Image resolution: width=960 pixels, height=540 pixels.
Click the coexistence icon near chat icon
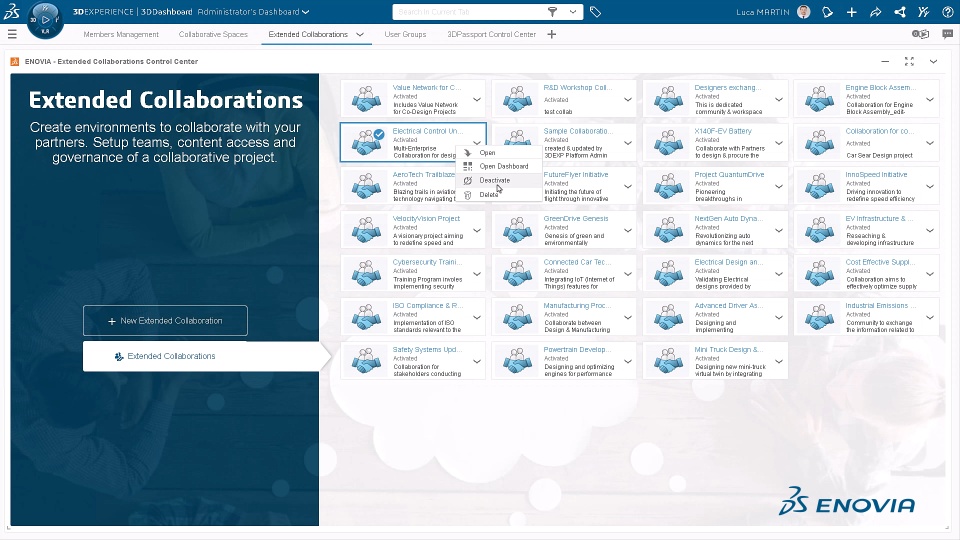(x=920, y=34)
